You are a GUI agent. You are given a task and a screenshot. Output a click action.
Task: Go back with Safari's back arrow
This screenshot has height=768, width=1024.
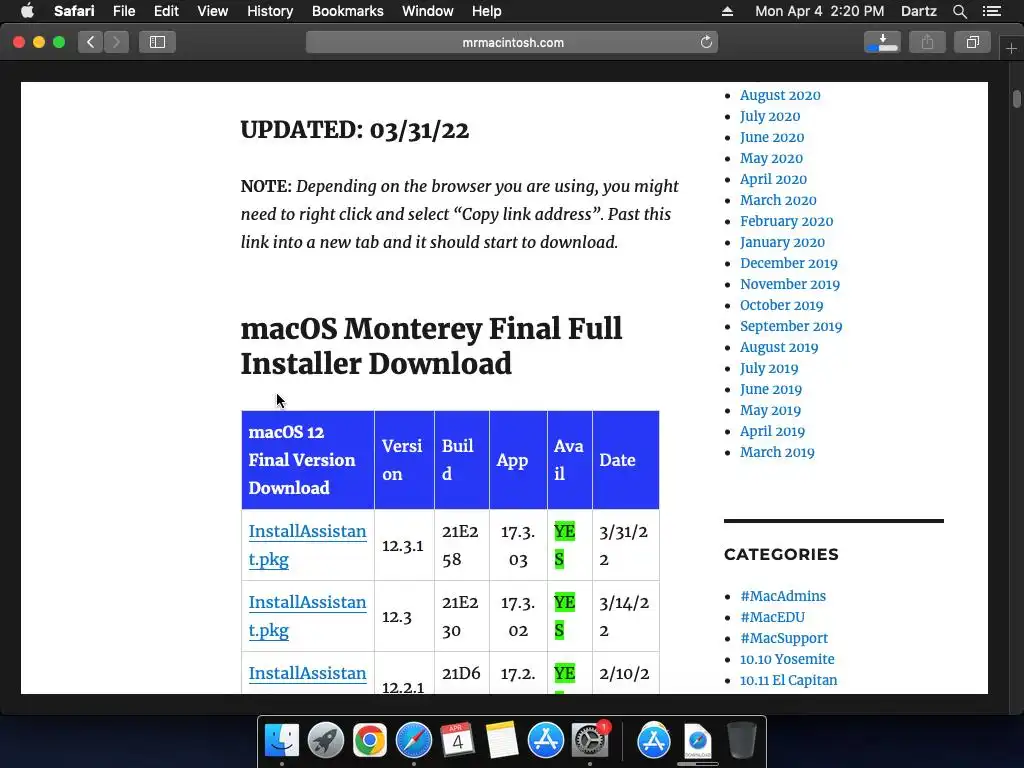coord(91,42)
